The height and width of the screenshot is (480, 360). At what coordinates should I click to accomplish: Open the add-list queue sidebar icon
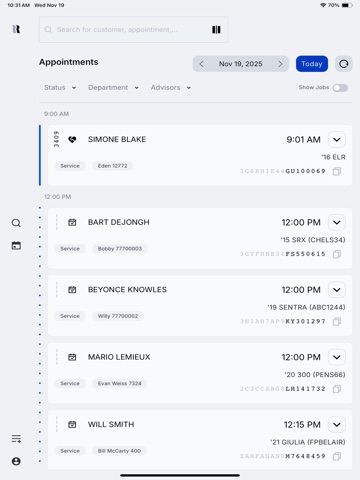[16, 439]
